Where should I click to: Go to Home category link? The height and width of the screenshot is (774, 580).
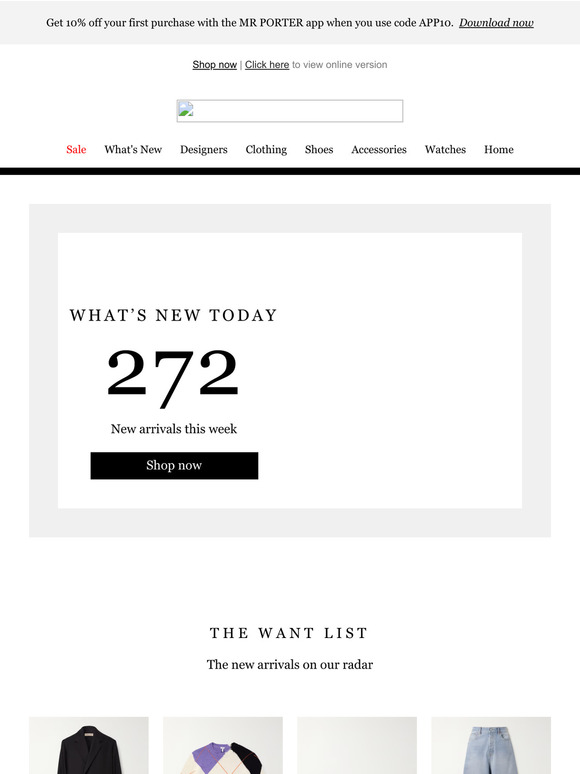tap(499, 150)
